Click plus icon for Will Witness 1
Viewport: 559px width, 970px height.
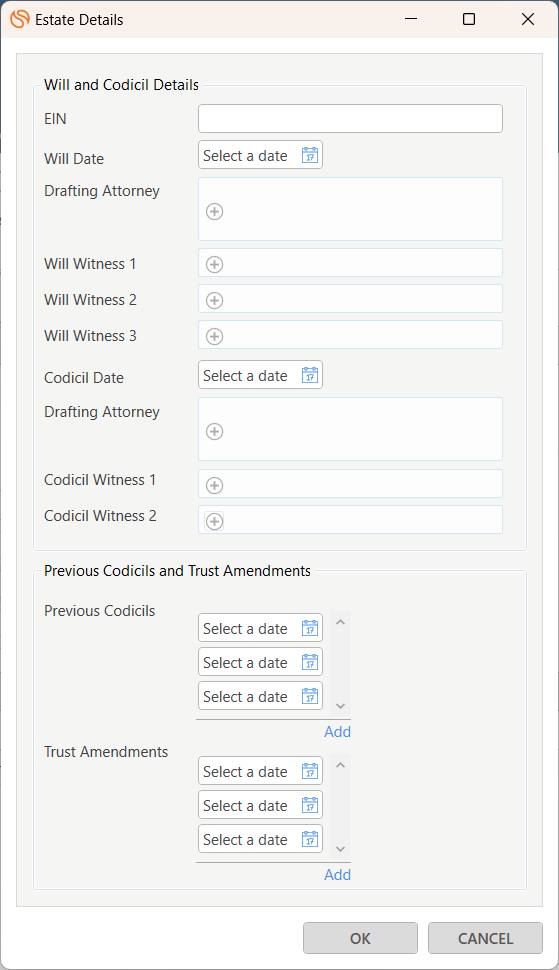[215, 265]
